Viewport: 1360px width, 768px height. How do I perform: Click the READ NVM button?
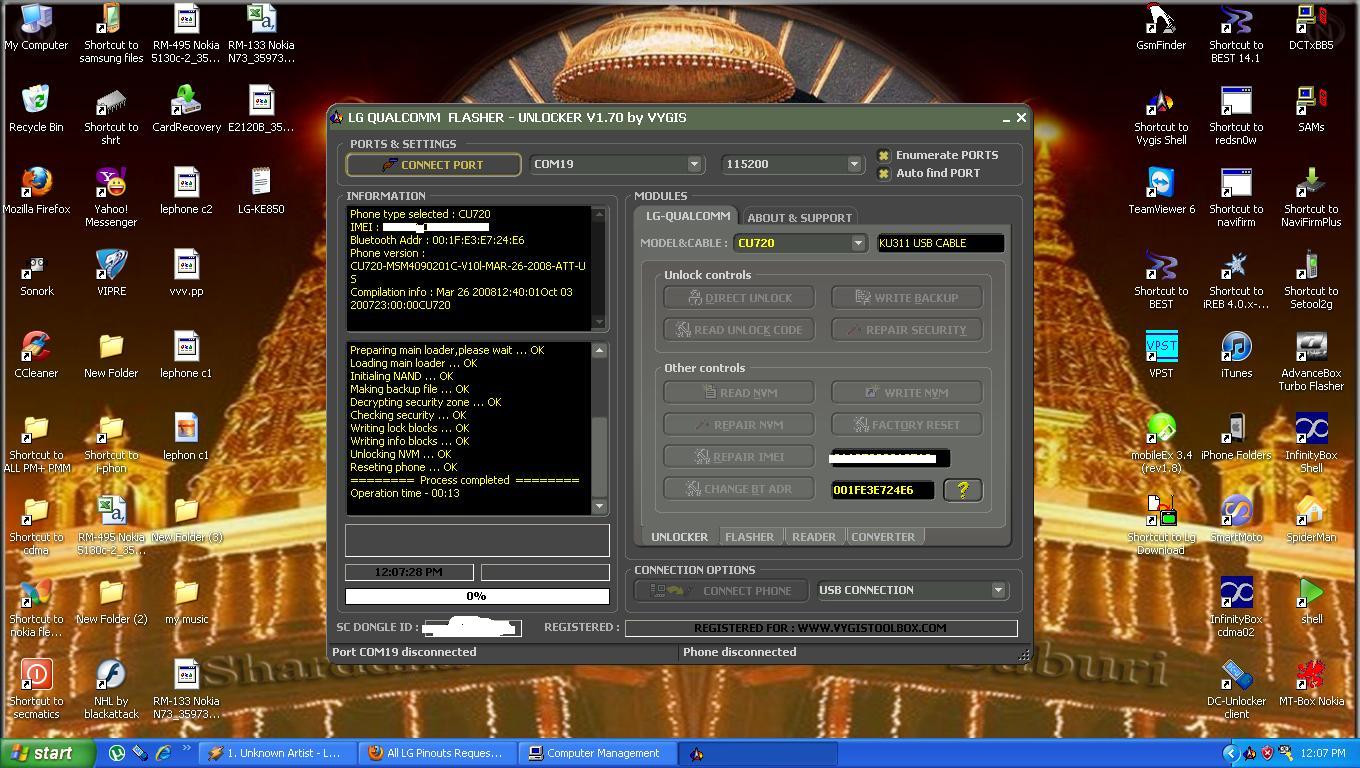(739, 392)
